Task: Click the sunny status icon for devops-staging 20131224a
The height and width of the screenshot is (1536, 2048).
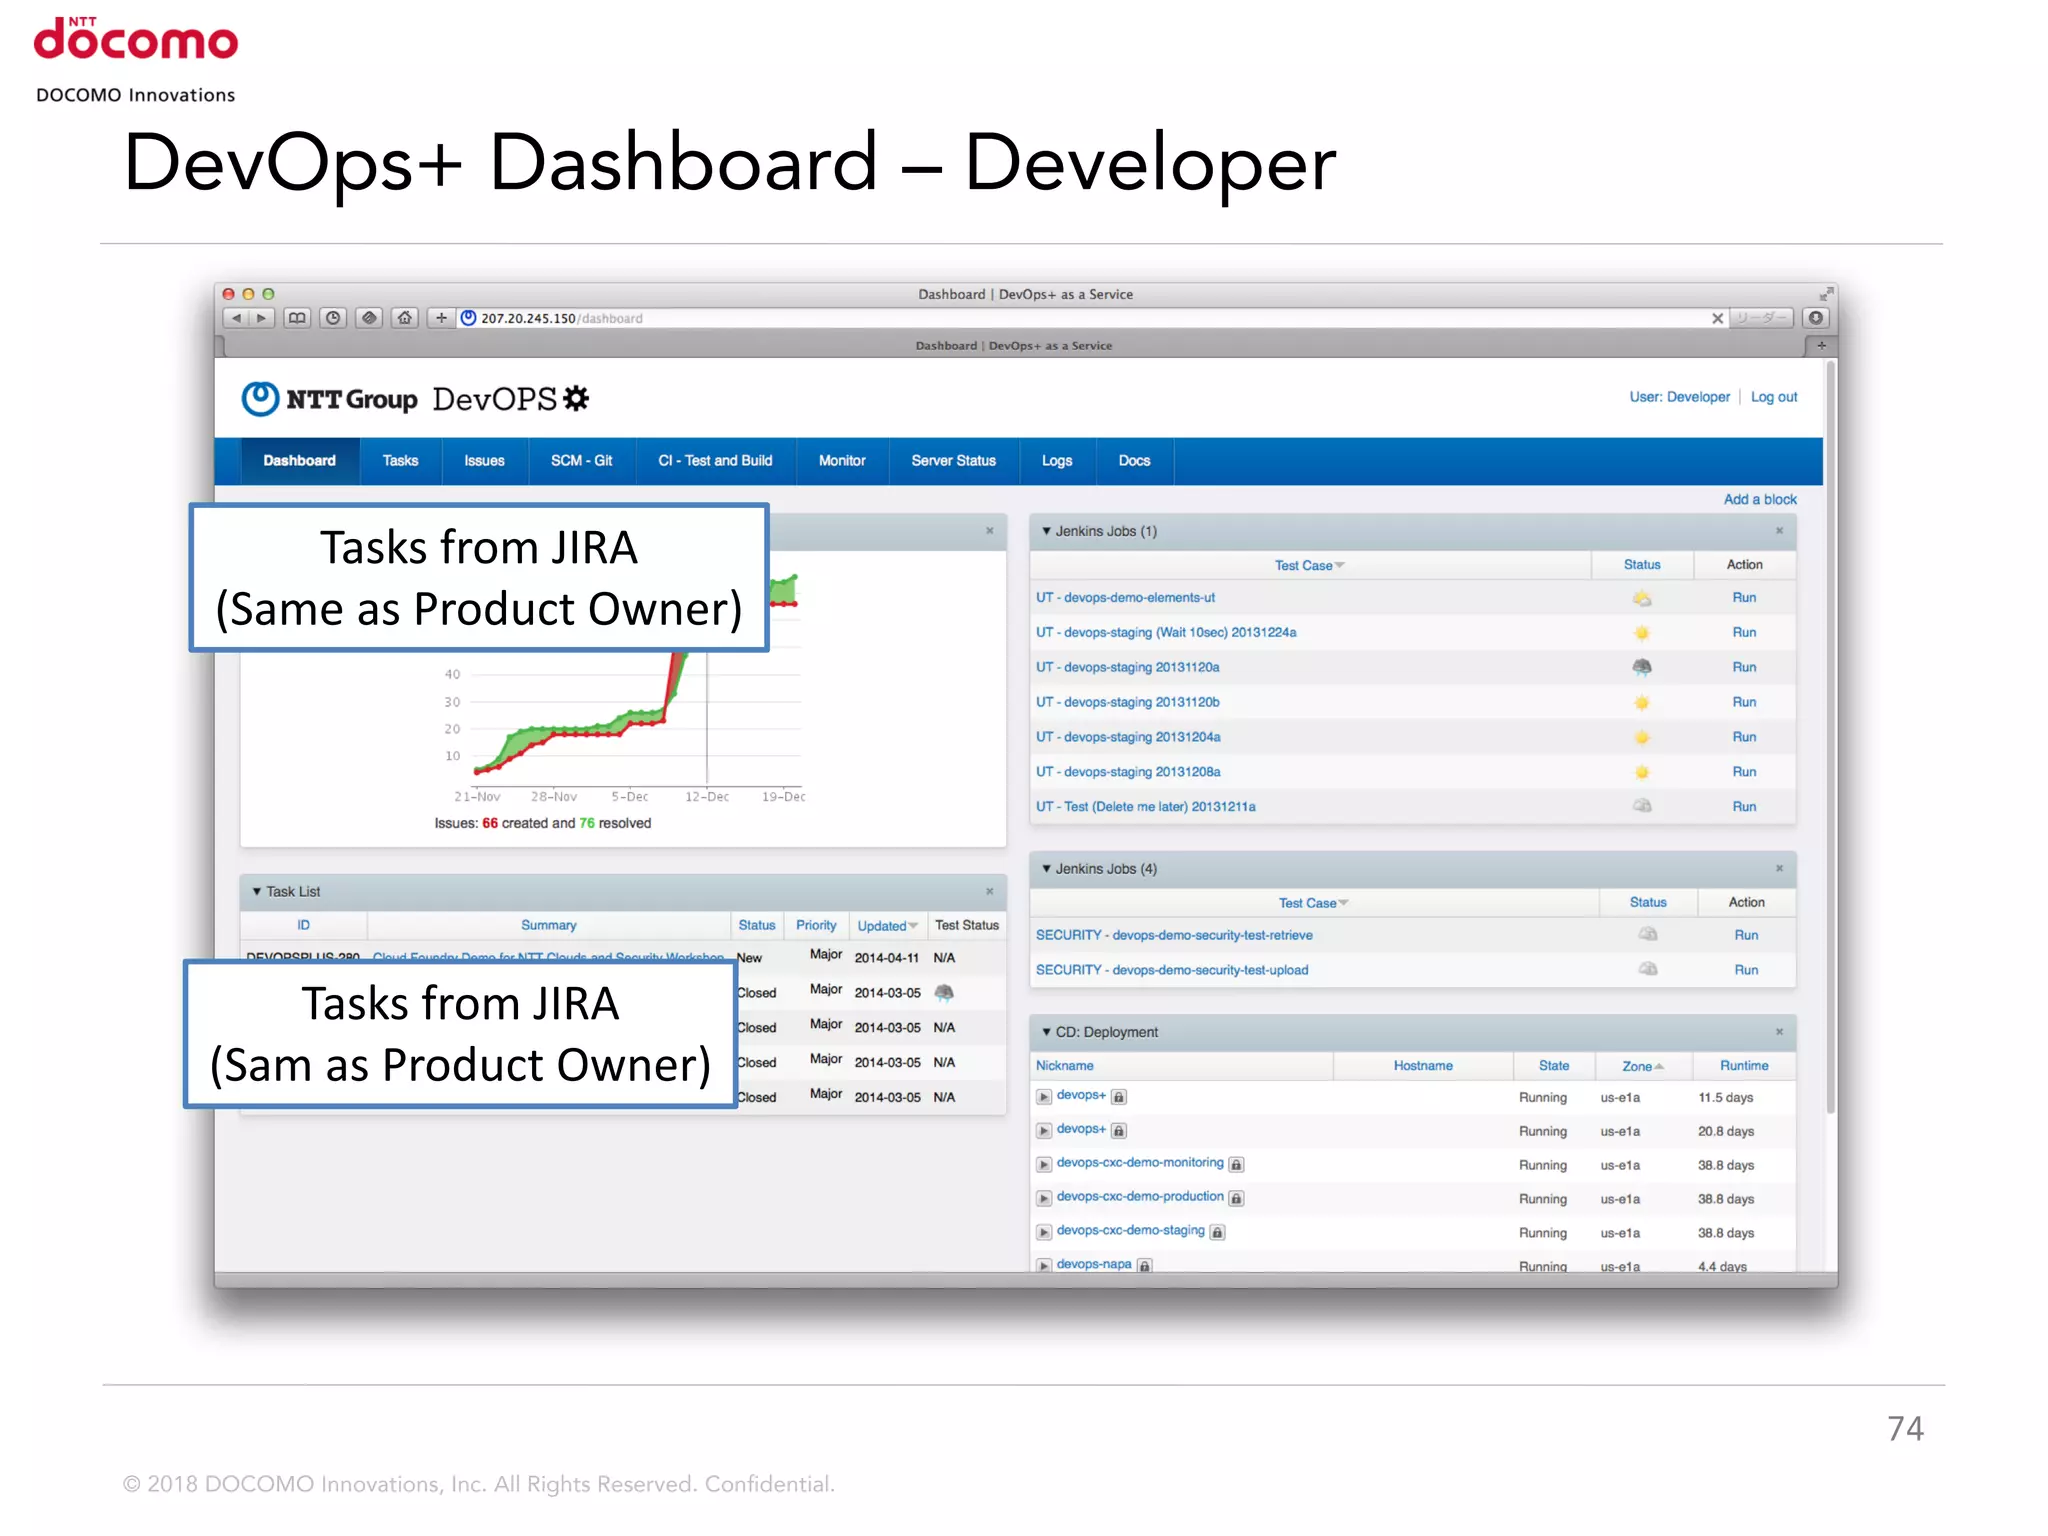Action: point(1641,633)
